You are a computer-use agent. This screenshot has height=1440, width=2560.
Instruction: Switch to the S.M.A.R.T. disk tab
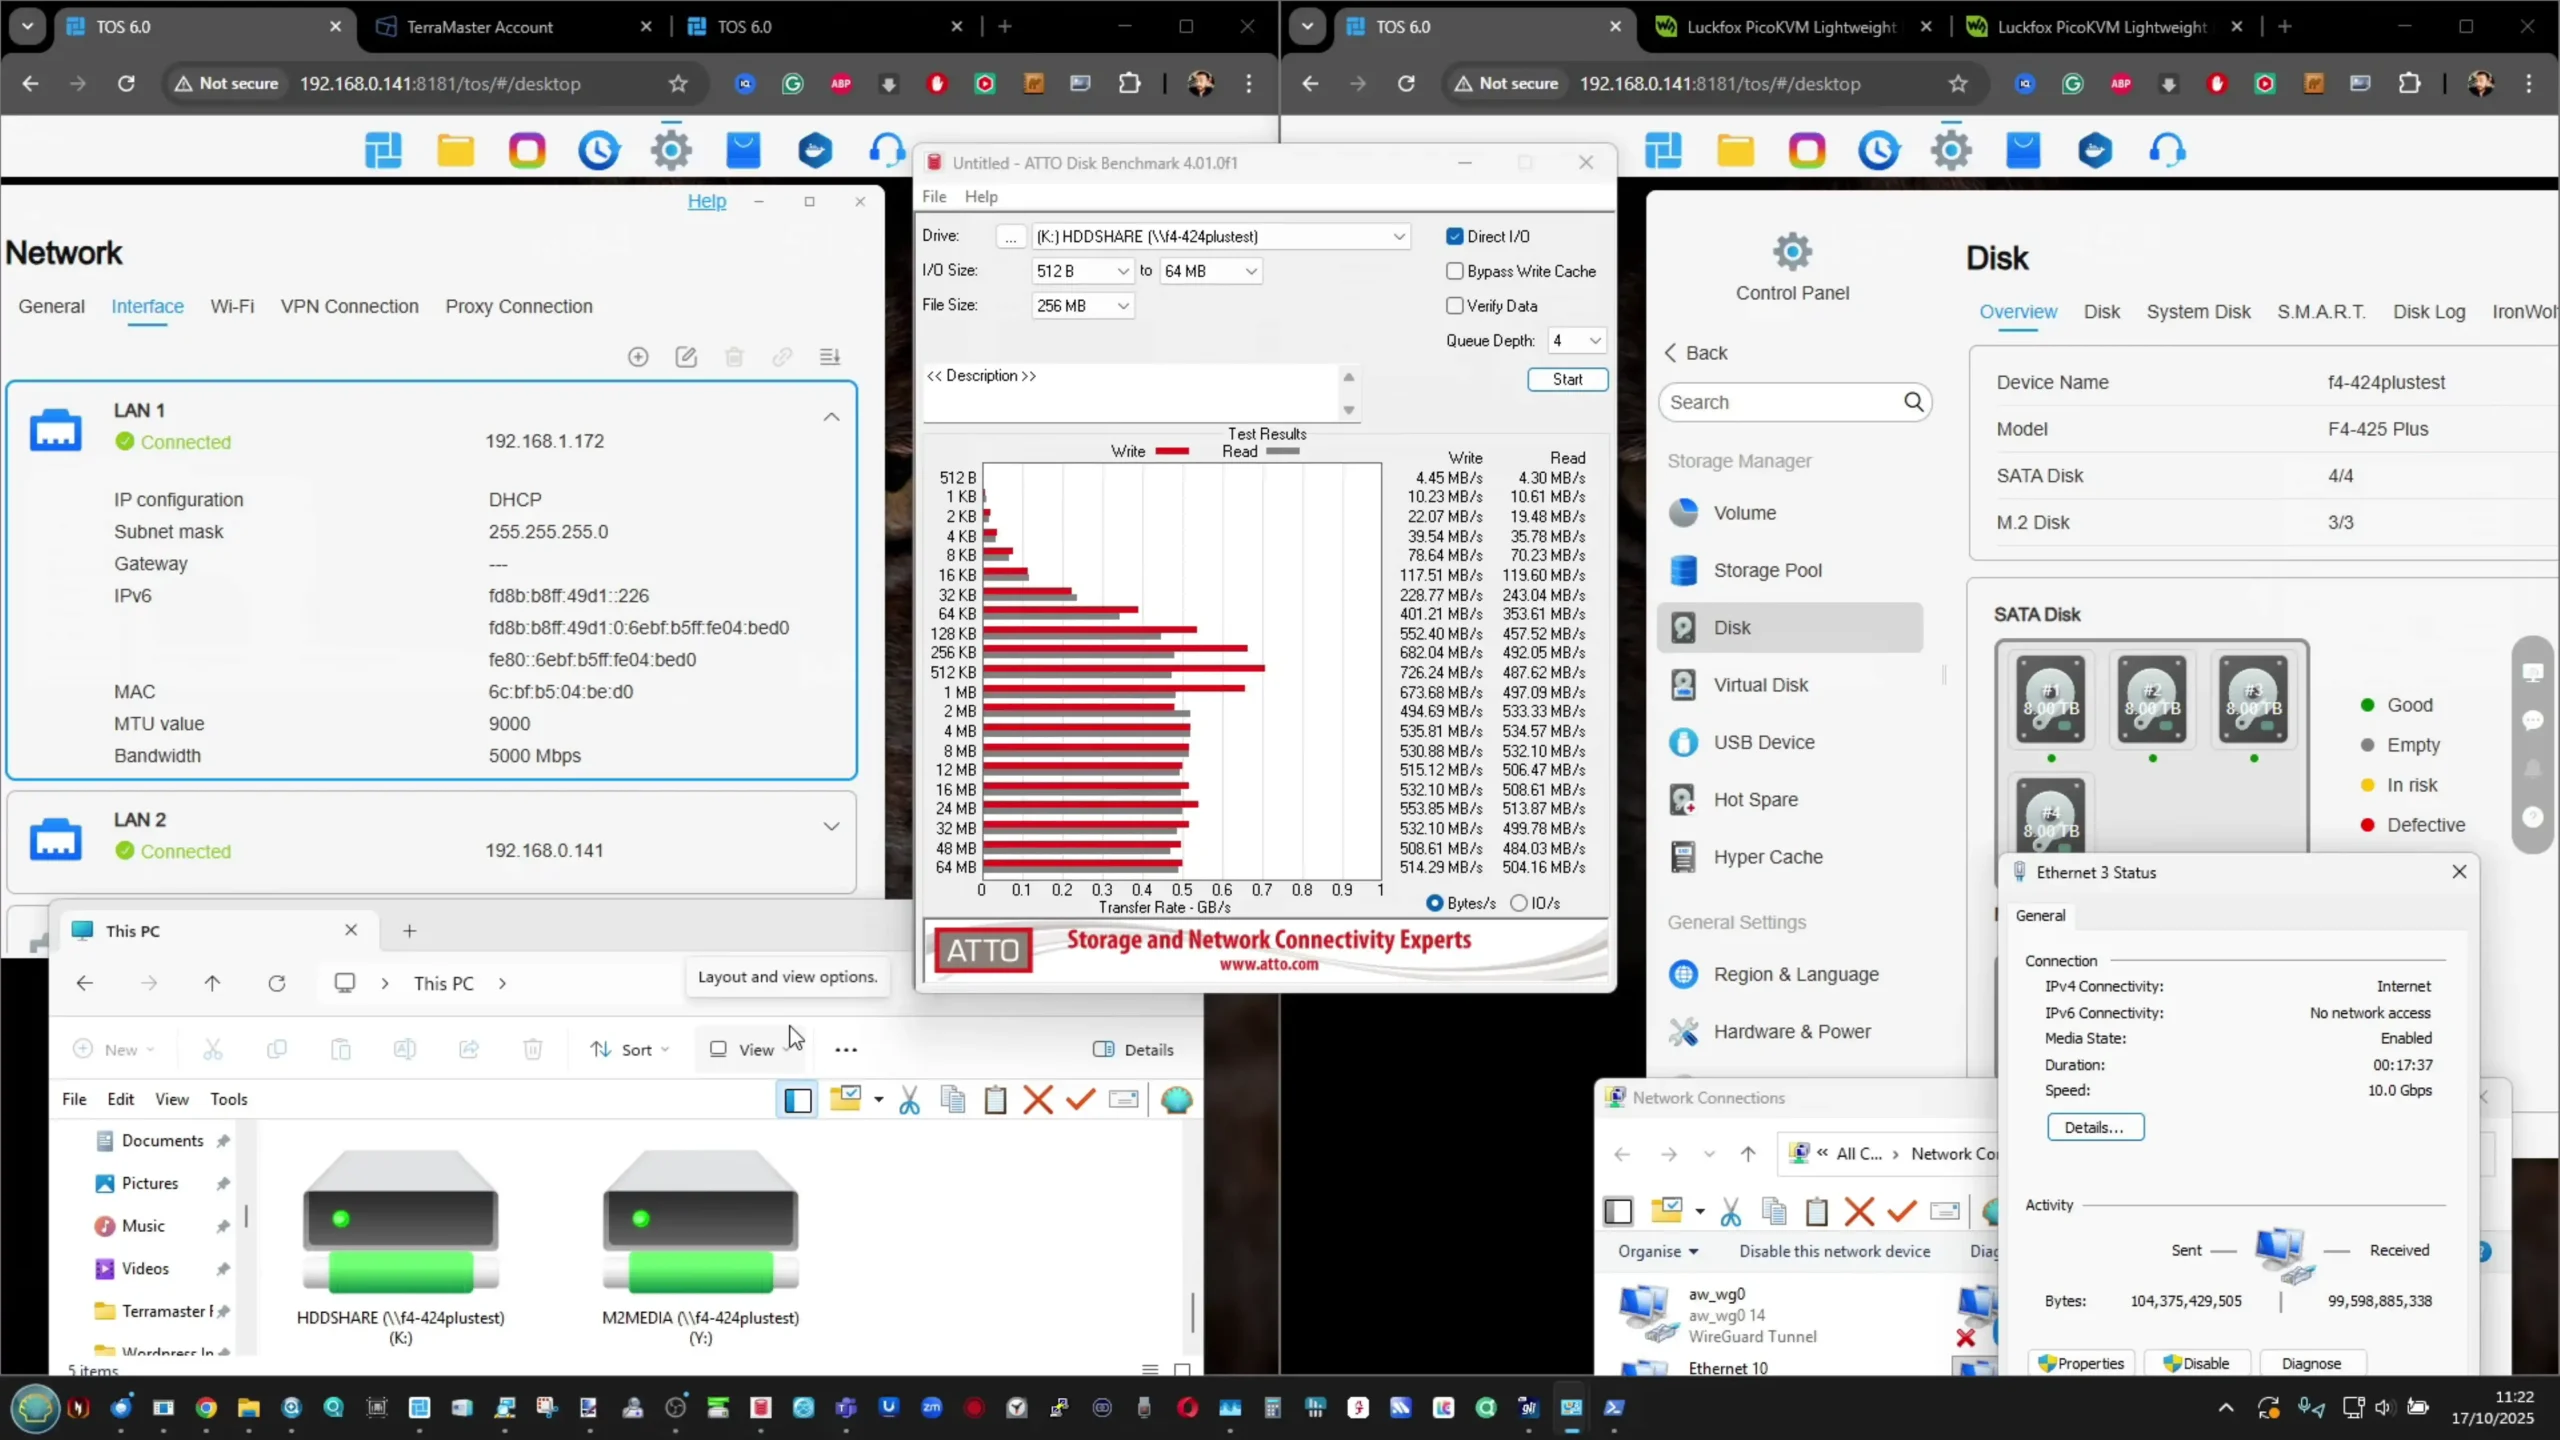[2320, 312]
